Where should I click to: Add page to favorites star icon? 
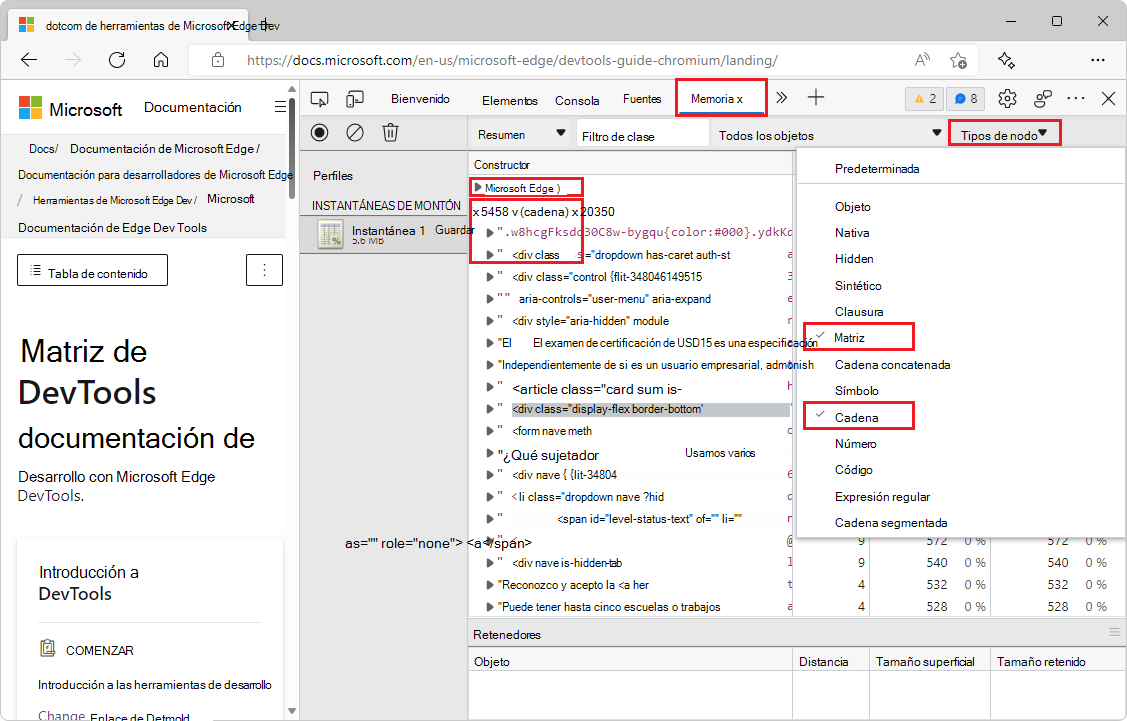[958, 60]
